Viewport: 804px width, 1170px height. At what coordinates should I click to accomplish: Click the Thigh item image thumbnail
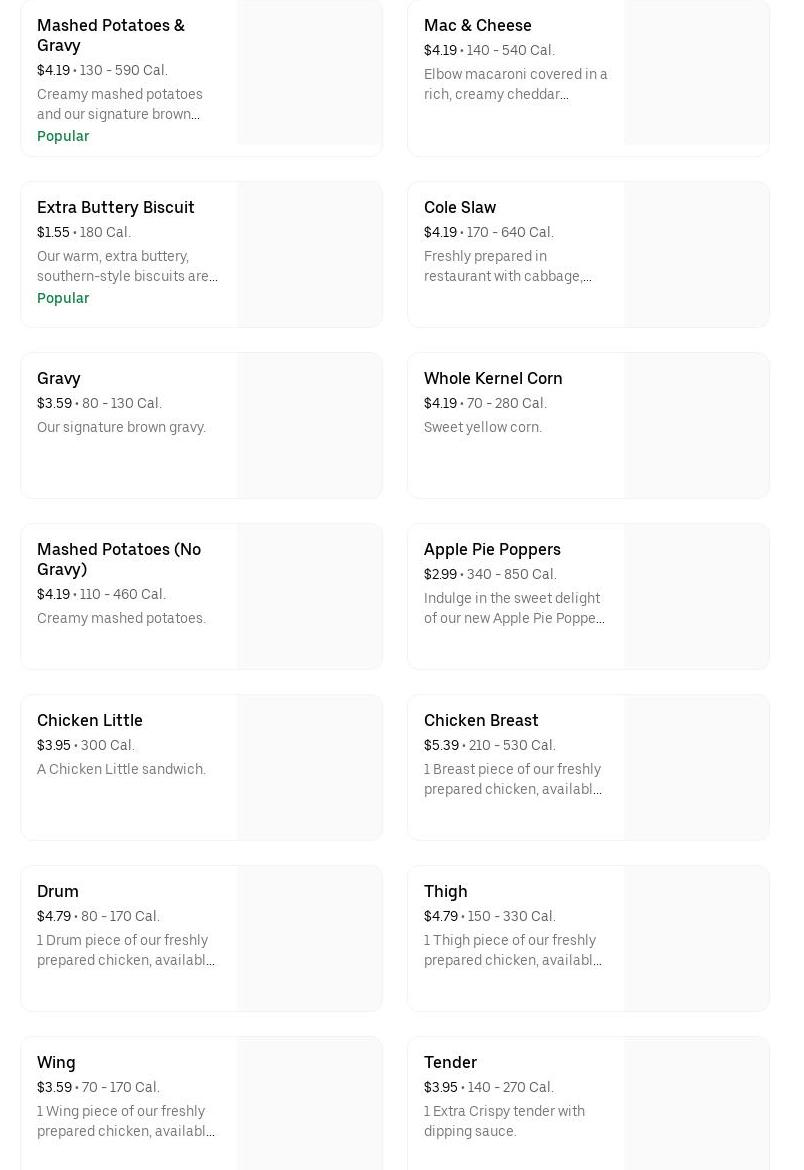(x=696, y=938)
